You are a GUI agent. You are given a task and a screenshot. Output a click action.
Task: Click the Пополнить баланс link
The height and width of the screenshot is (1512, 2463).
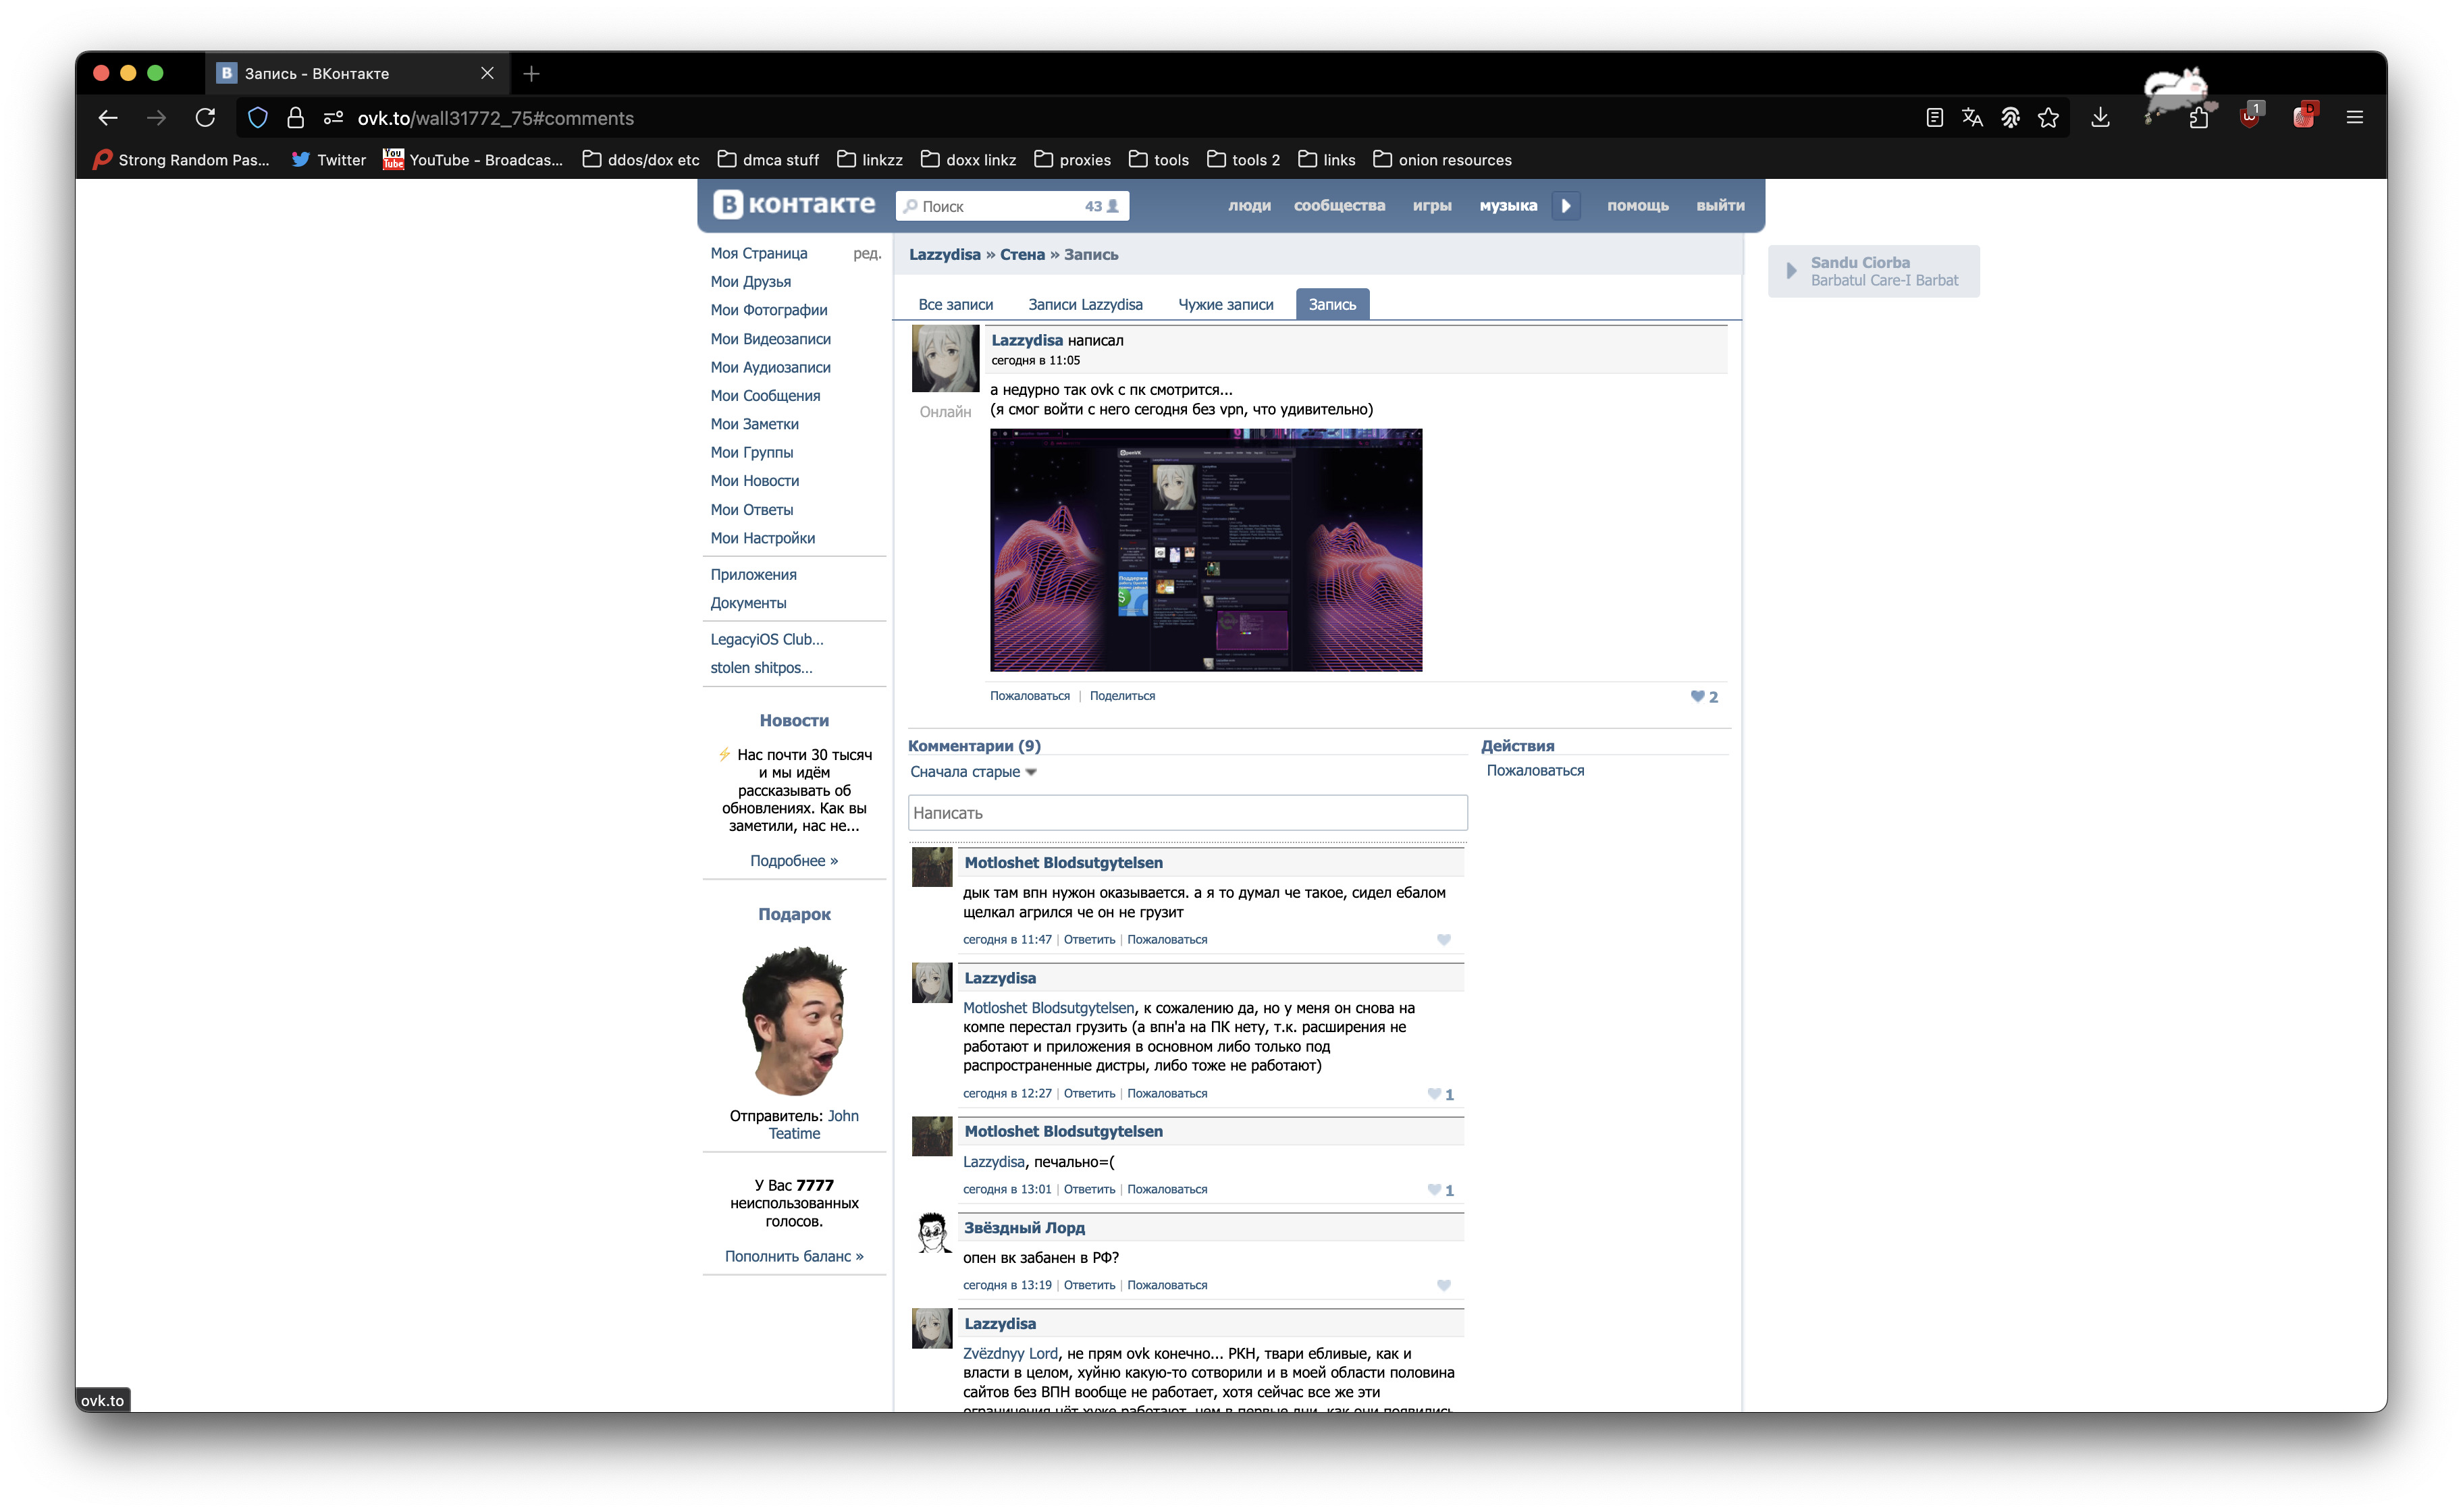pos(794,1257)
